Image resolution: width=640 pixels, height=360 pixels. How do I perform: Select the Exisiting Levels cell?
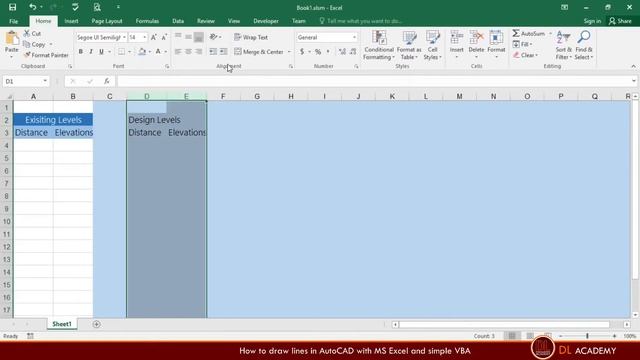coord(53,120)
